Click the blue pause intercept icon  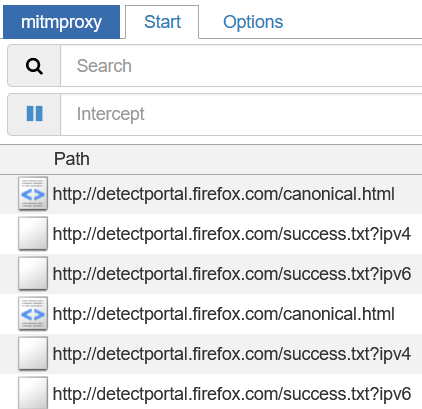tap(34, 114)
